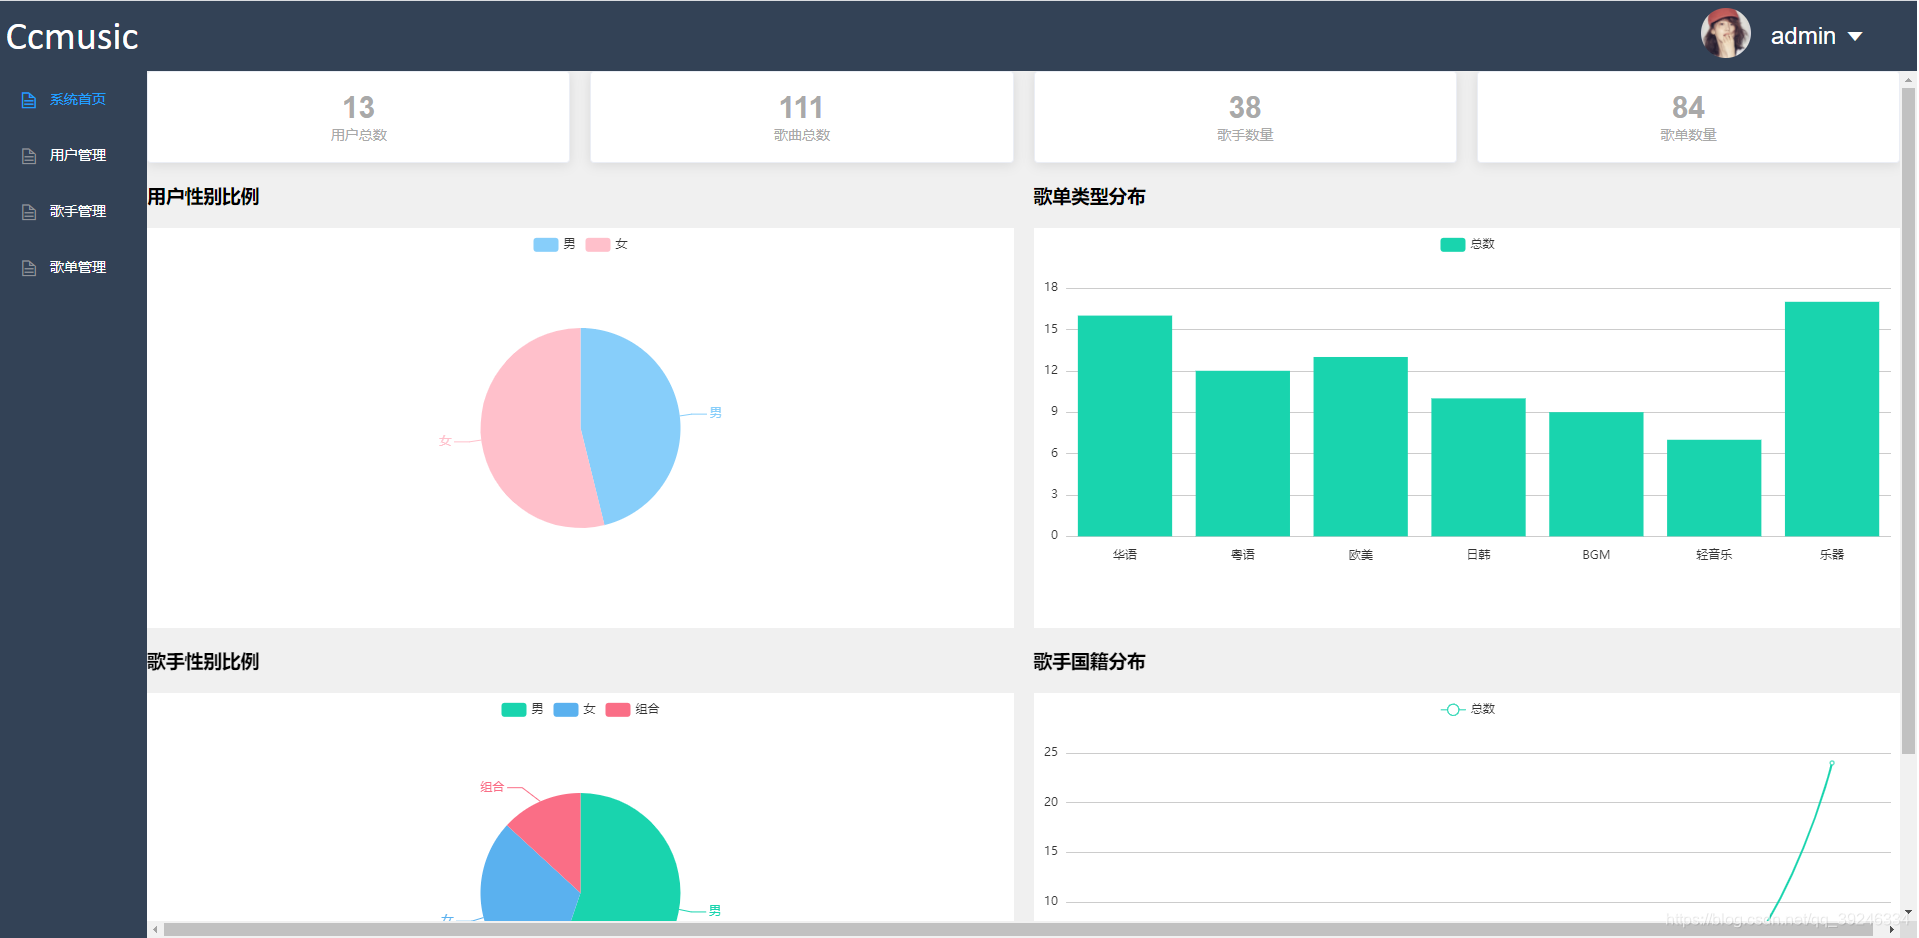Click the 歌手国籍分布 heading
Image resolution: width=1919 pixels, height=938 pixels.
click(1089, 662)
